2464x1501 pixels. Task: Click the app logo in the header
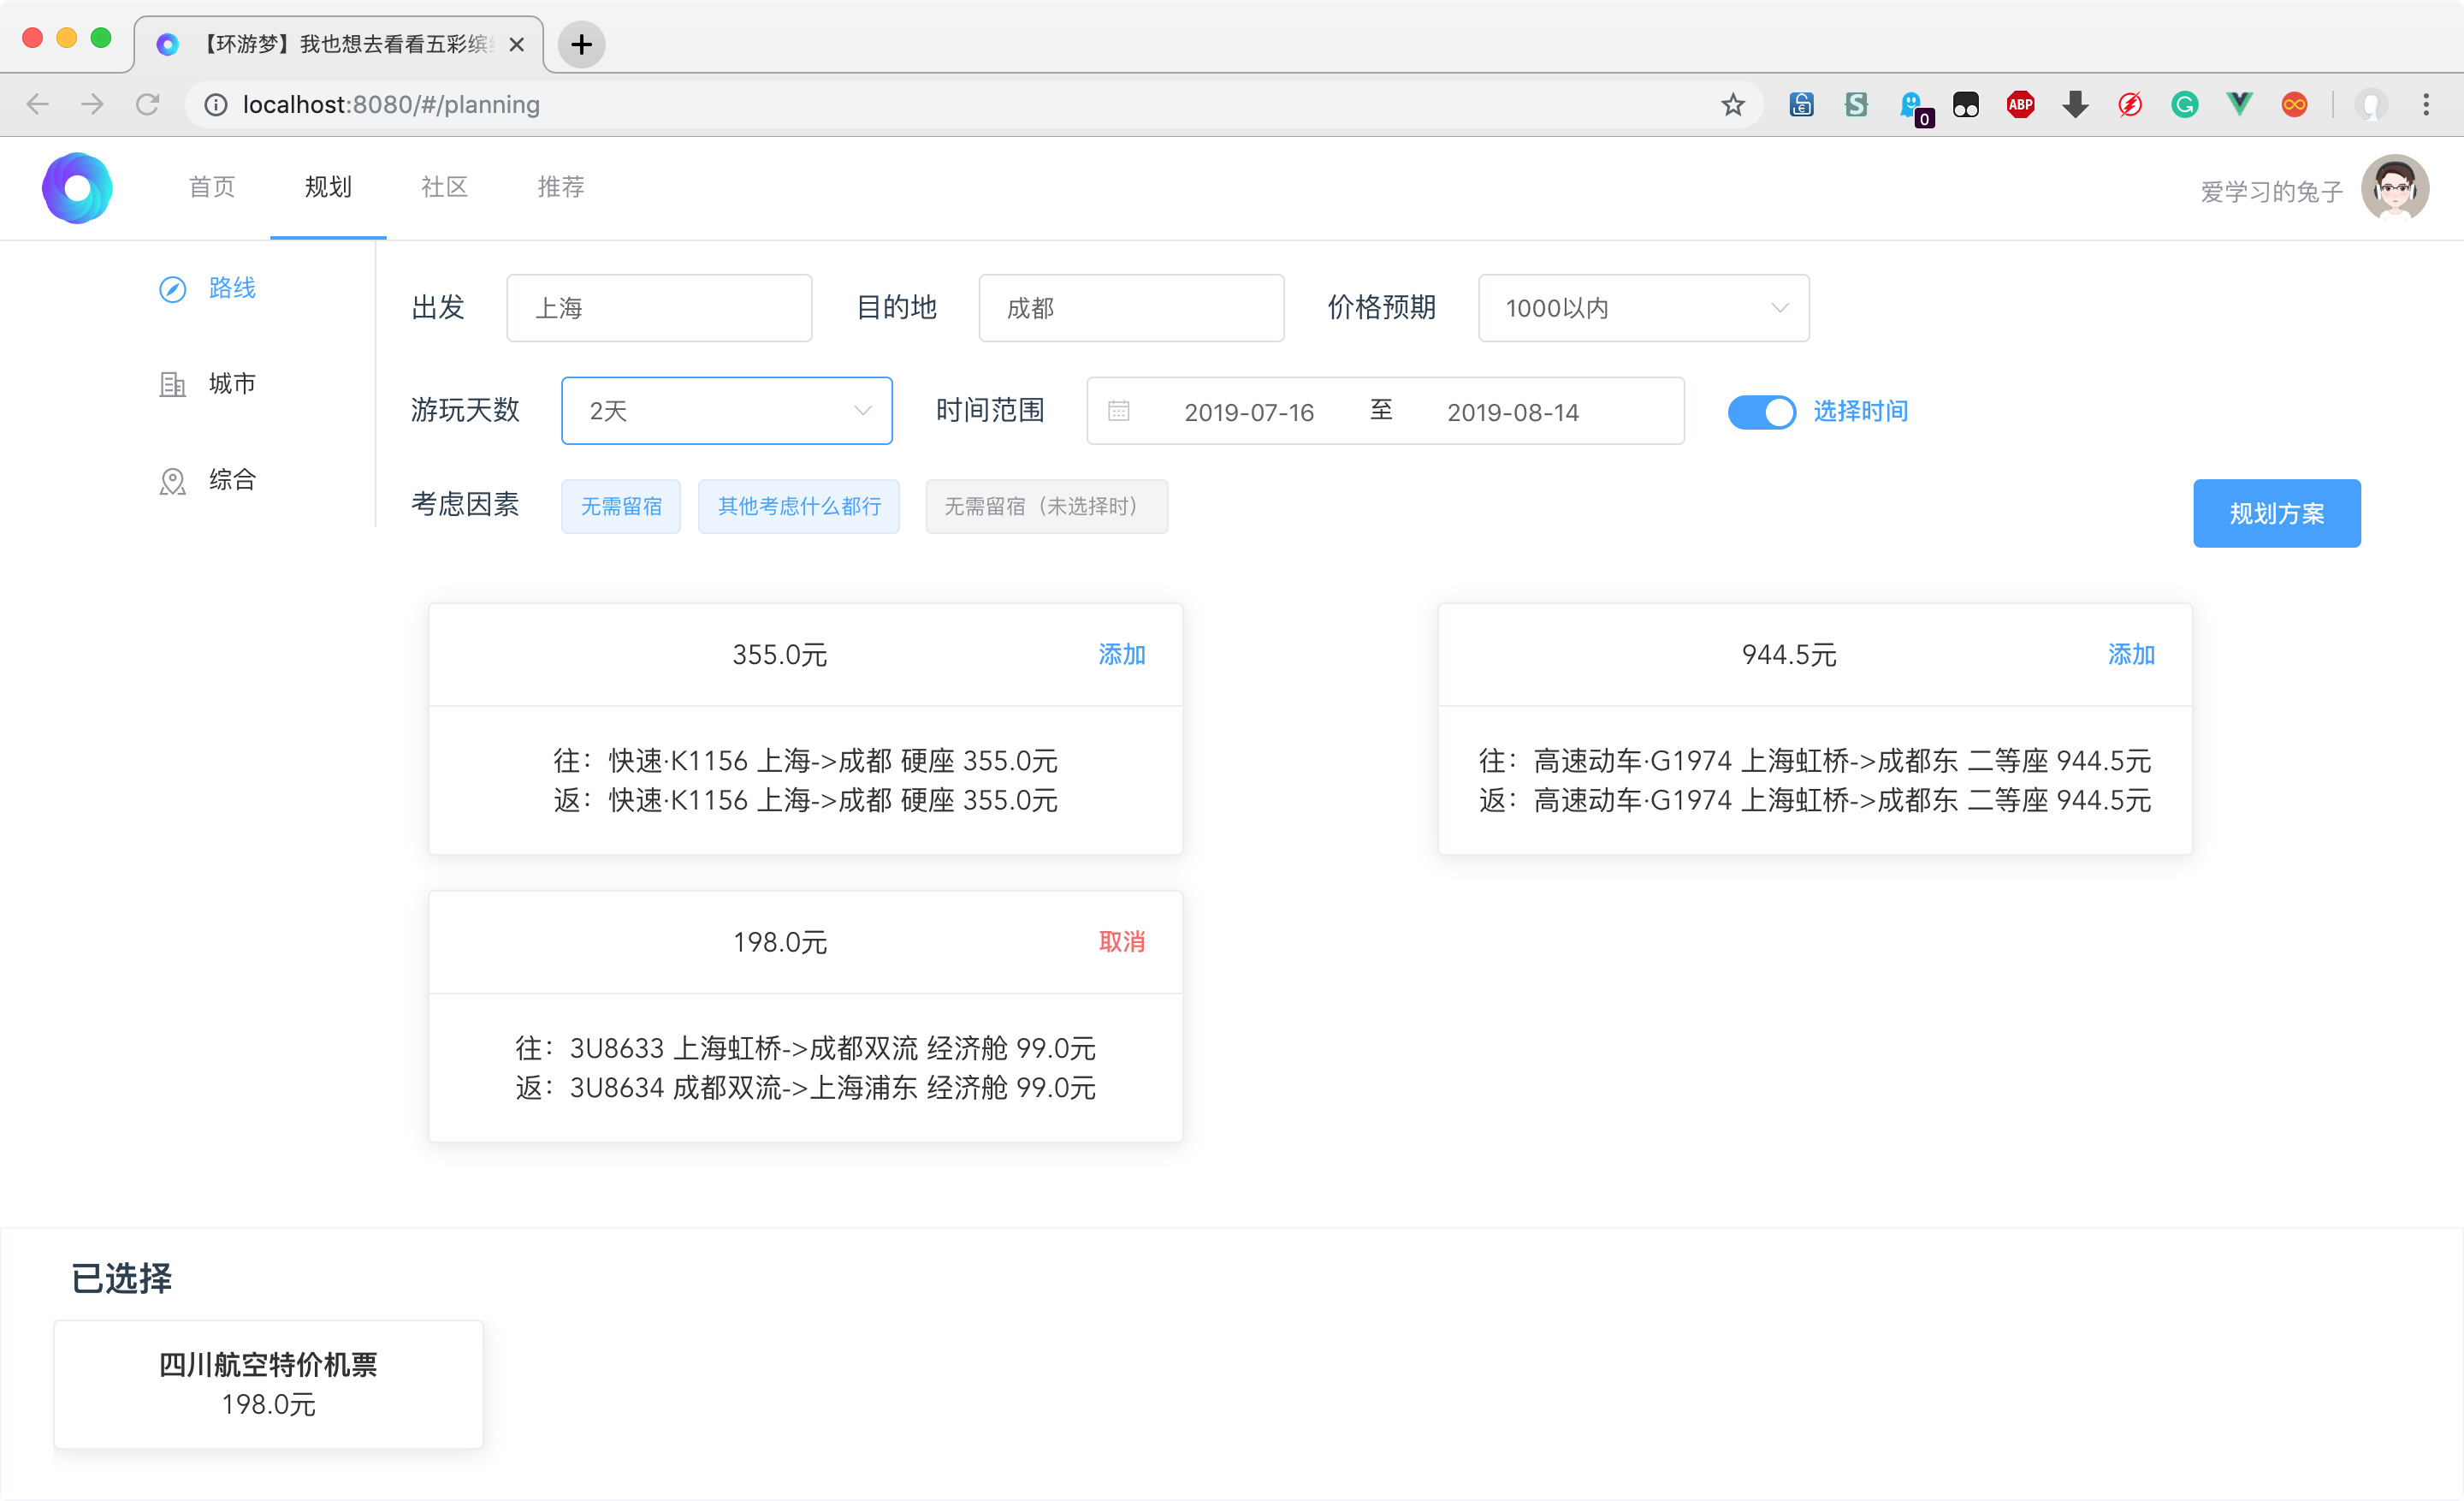tap(77, 188)
